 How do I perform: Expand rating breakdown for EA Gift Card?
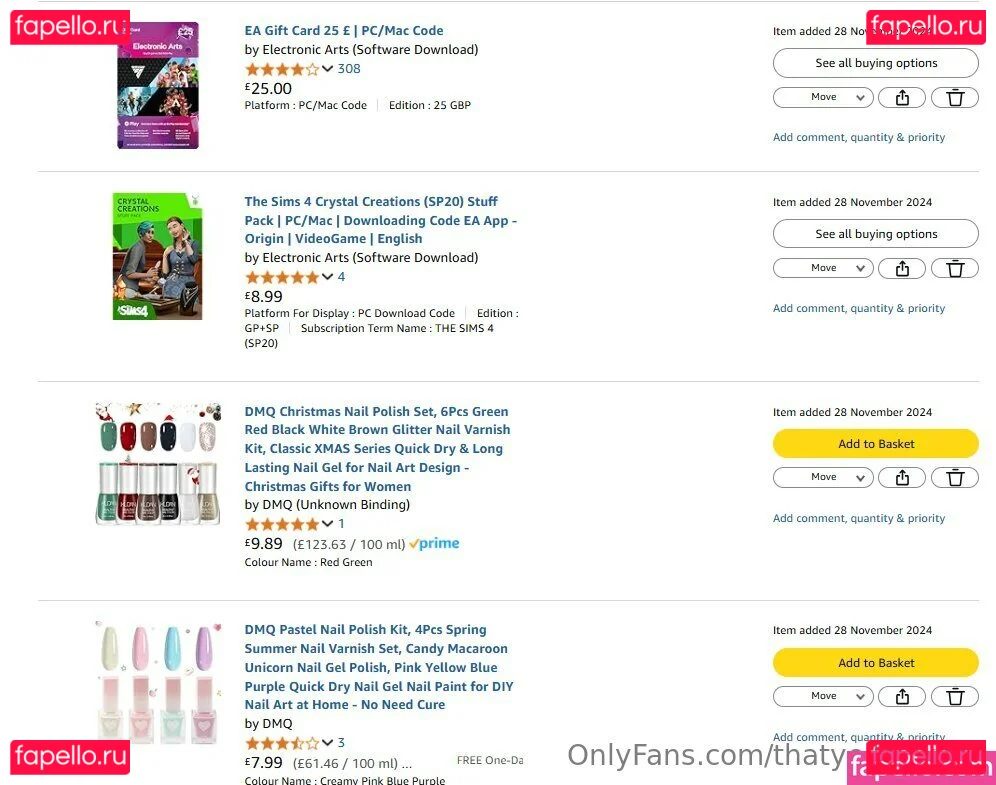click(x=327, y=69)
